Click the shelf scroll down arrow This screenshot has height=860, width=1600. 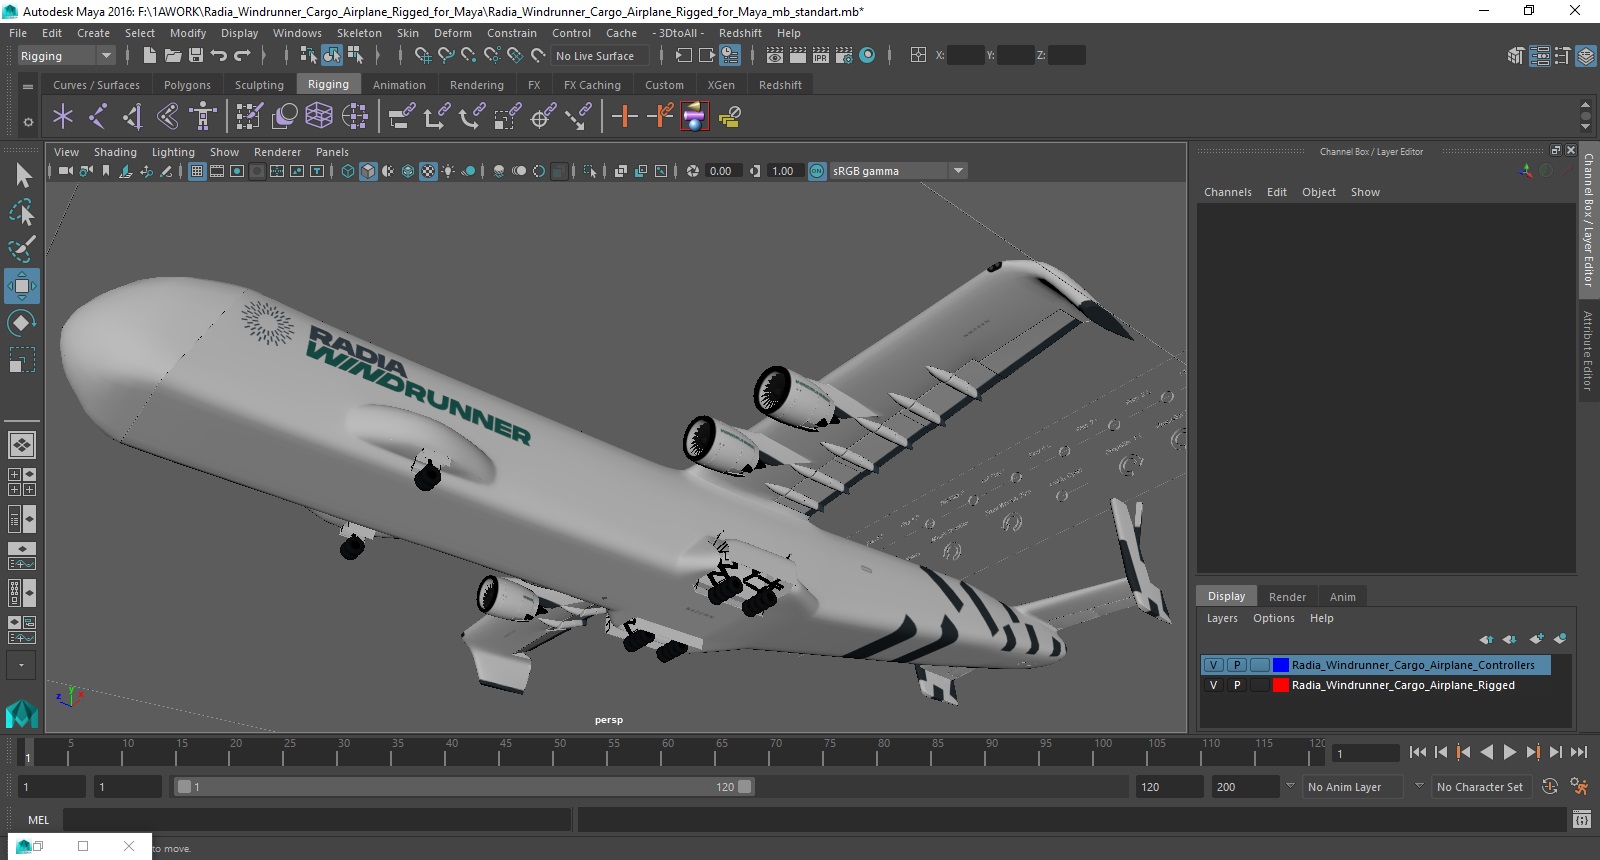pyautogui.click(x=1585, y=127)
